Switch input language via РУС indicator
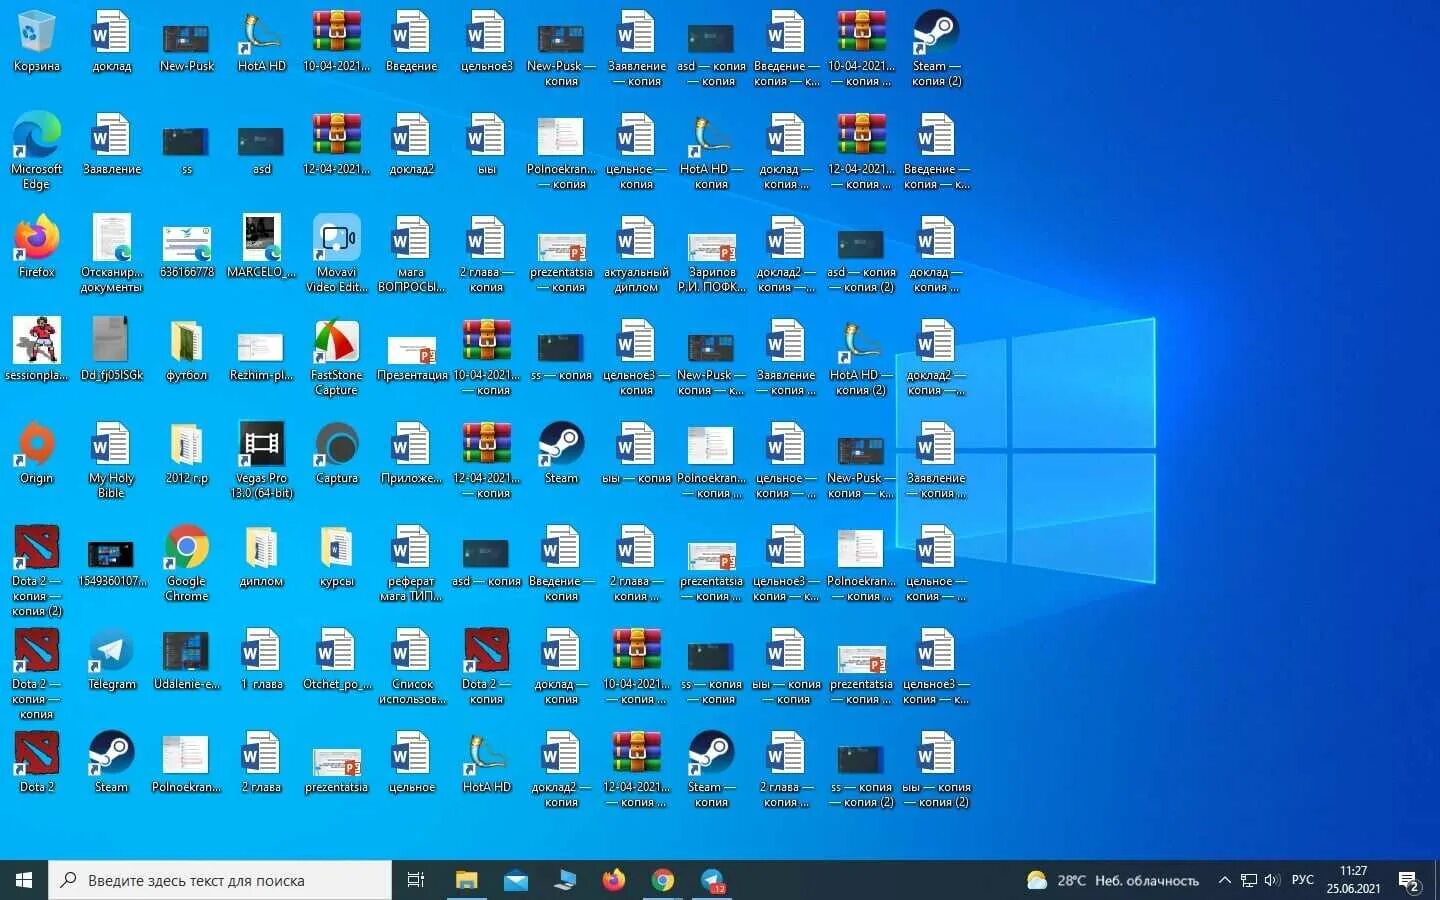 pos(1302,880)
